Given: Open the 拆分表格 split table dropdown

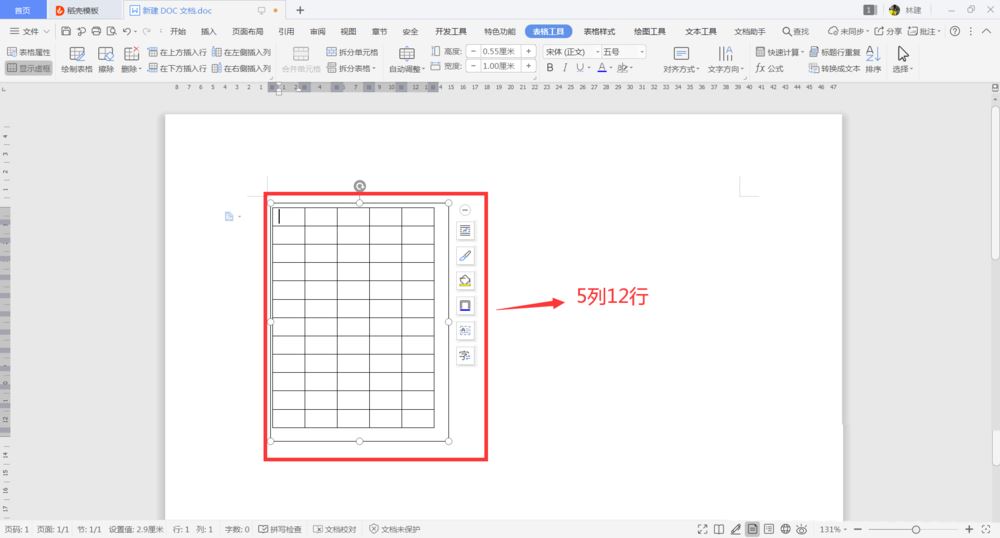Looking at the screenshot, I should click(x=351, y=68).
